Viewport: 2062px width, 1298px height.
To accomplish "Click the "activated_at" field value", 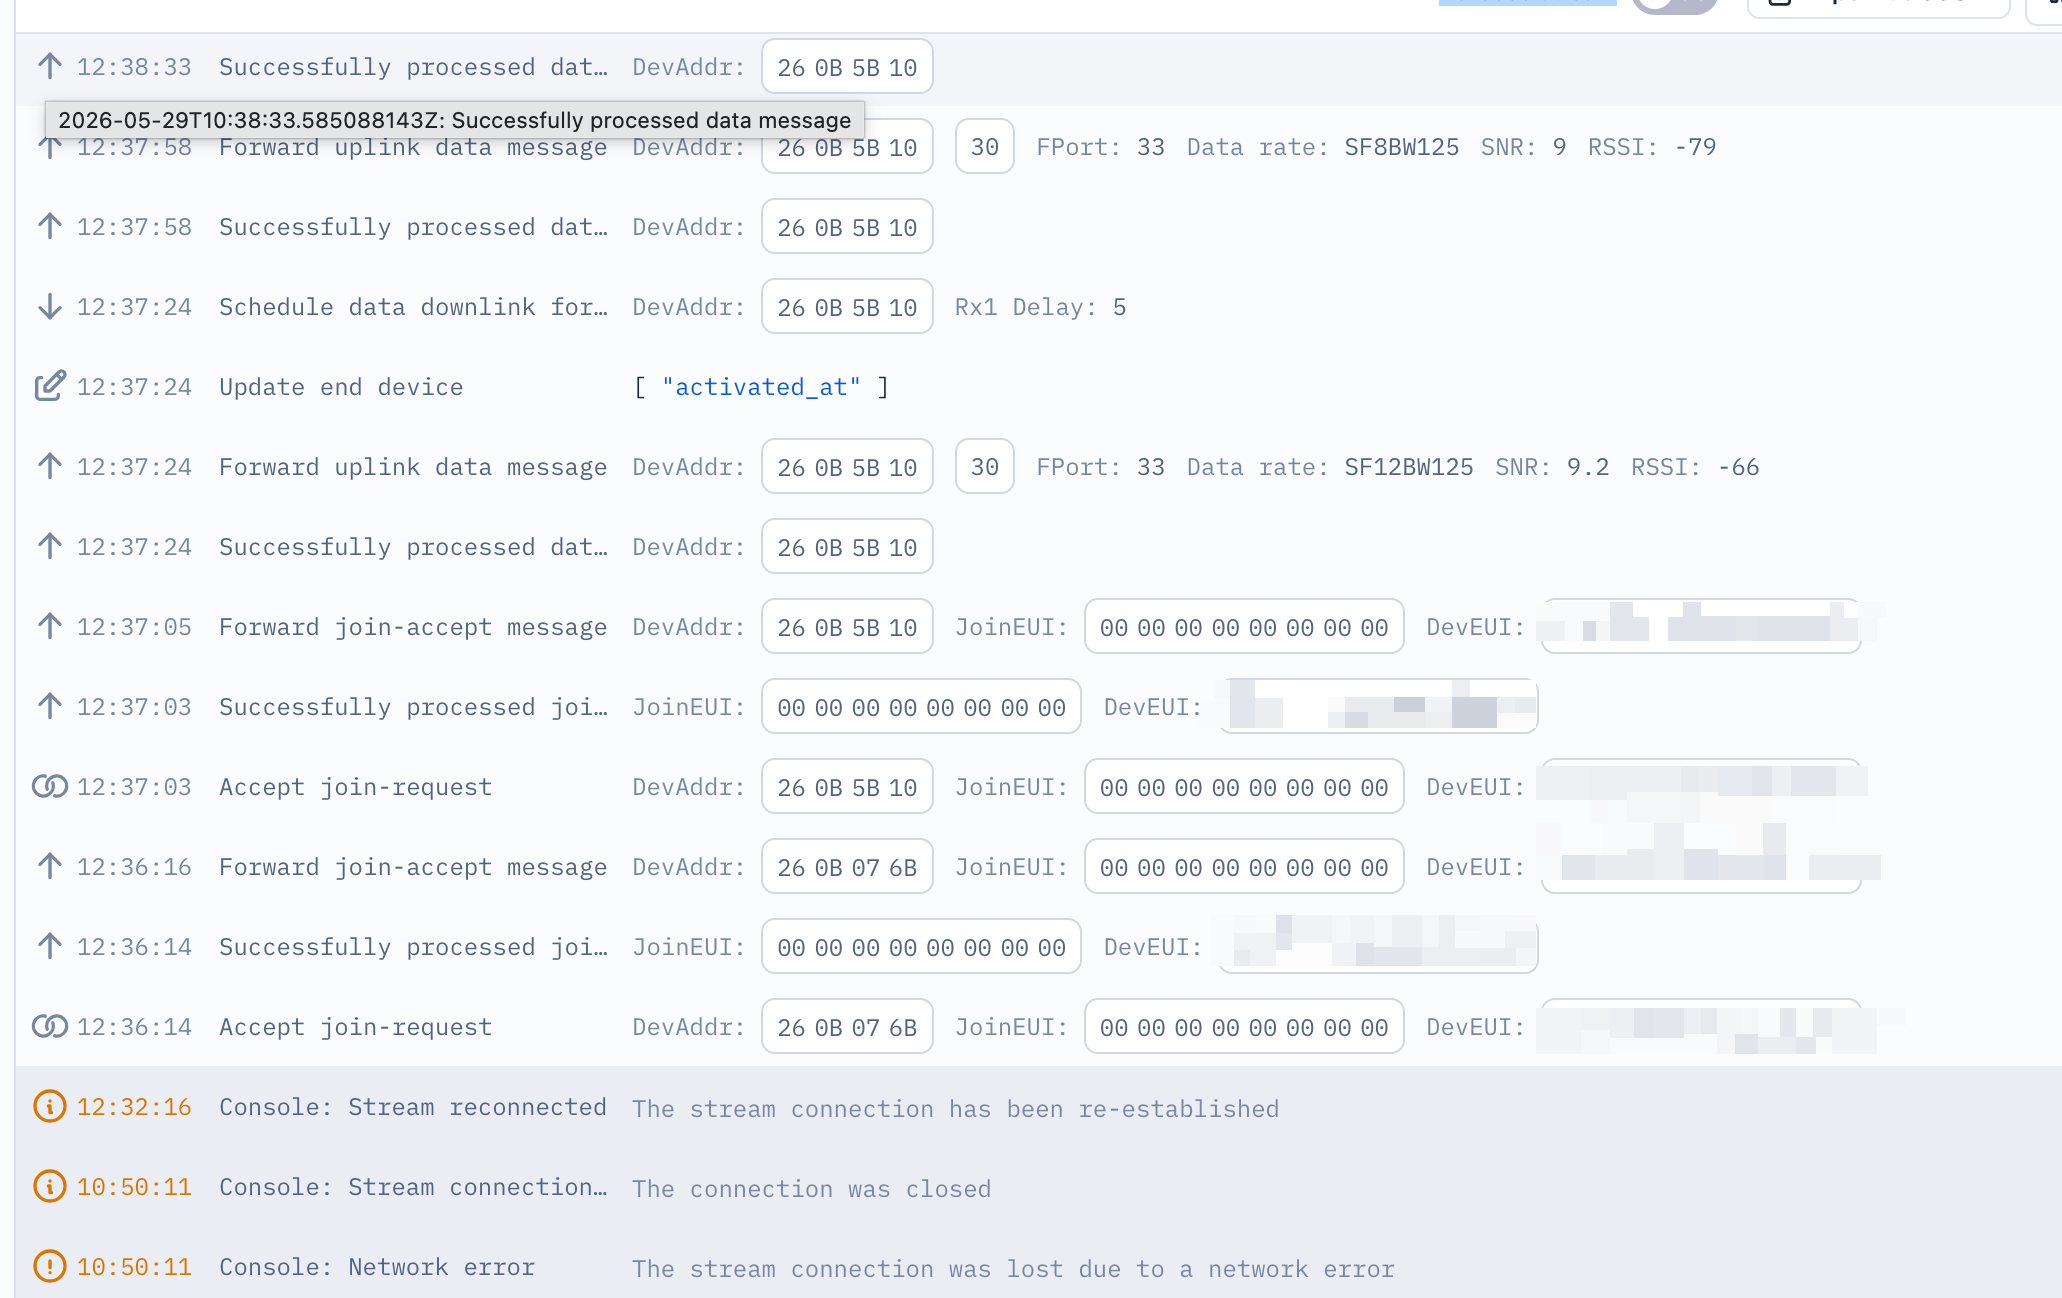I will [x=761, y=387].
